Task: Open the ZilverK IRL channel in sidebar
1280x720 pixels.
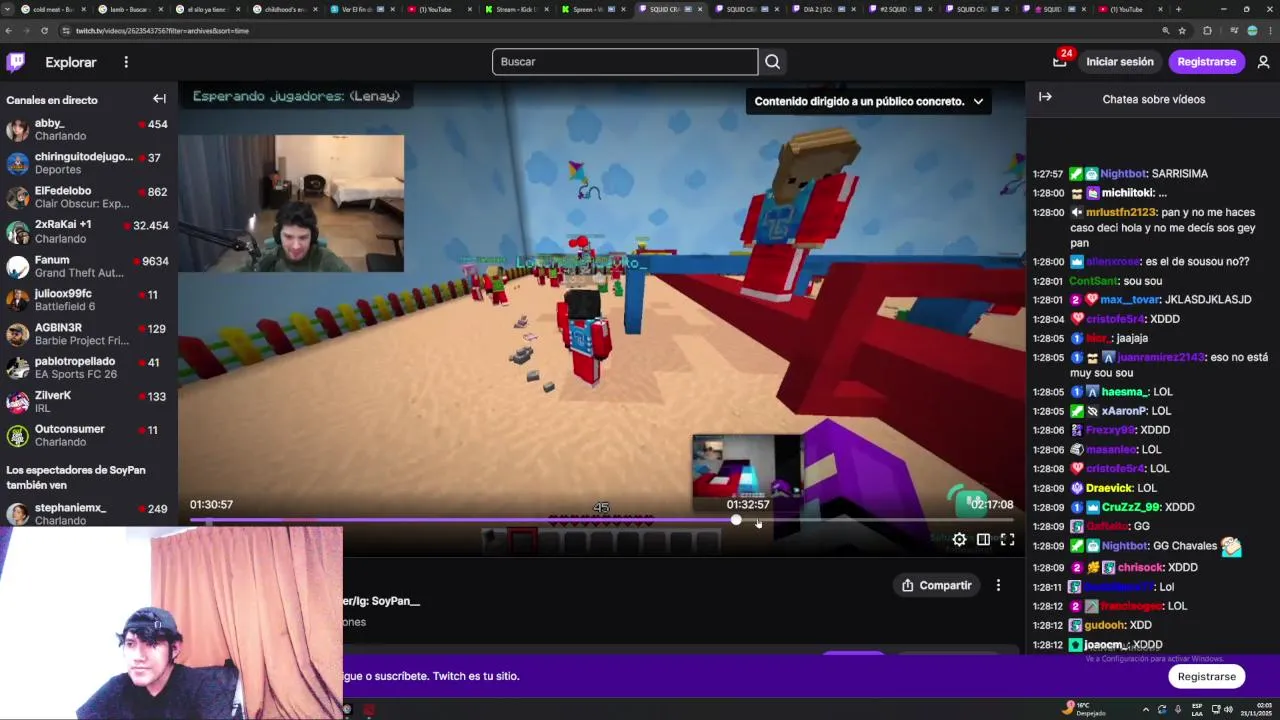Action: tap(89, 402)
